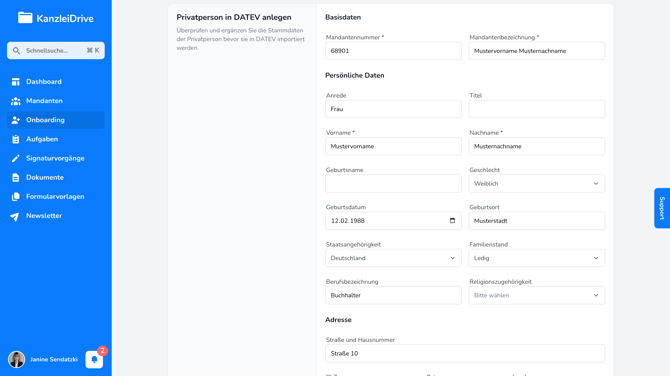Click the Persönliche Daten heading
The image size is (670, 376).
[x=355, y=75]
